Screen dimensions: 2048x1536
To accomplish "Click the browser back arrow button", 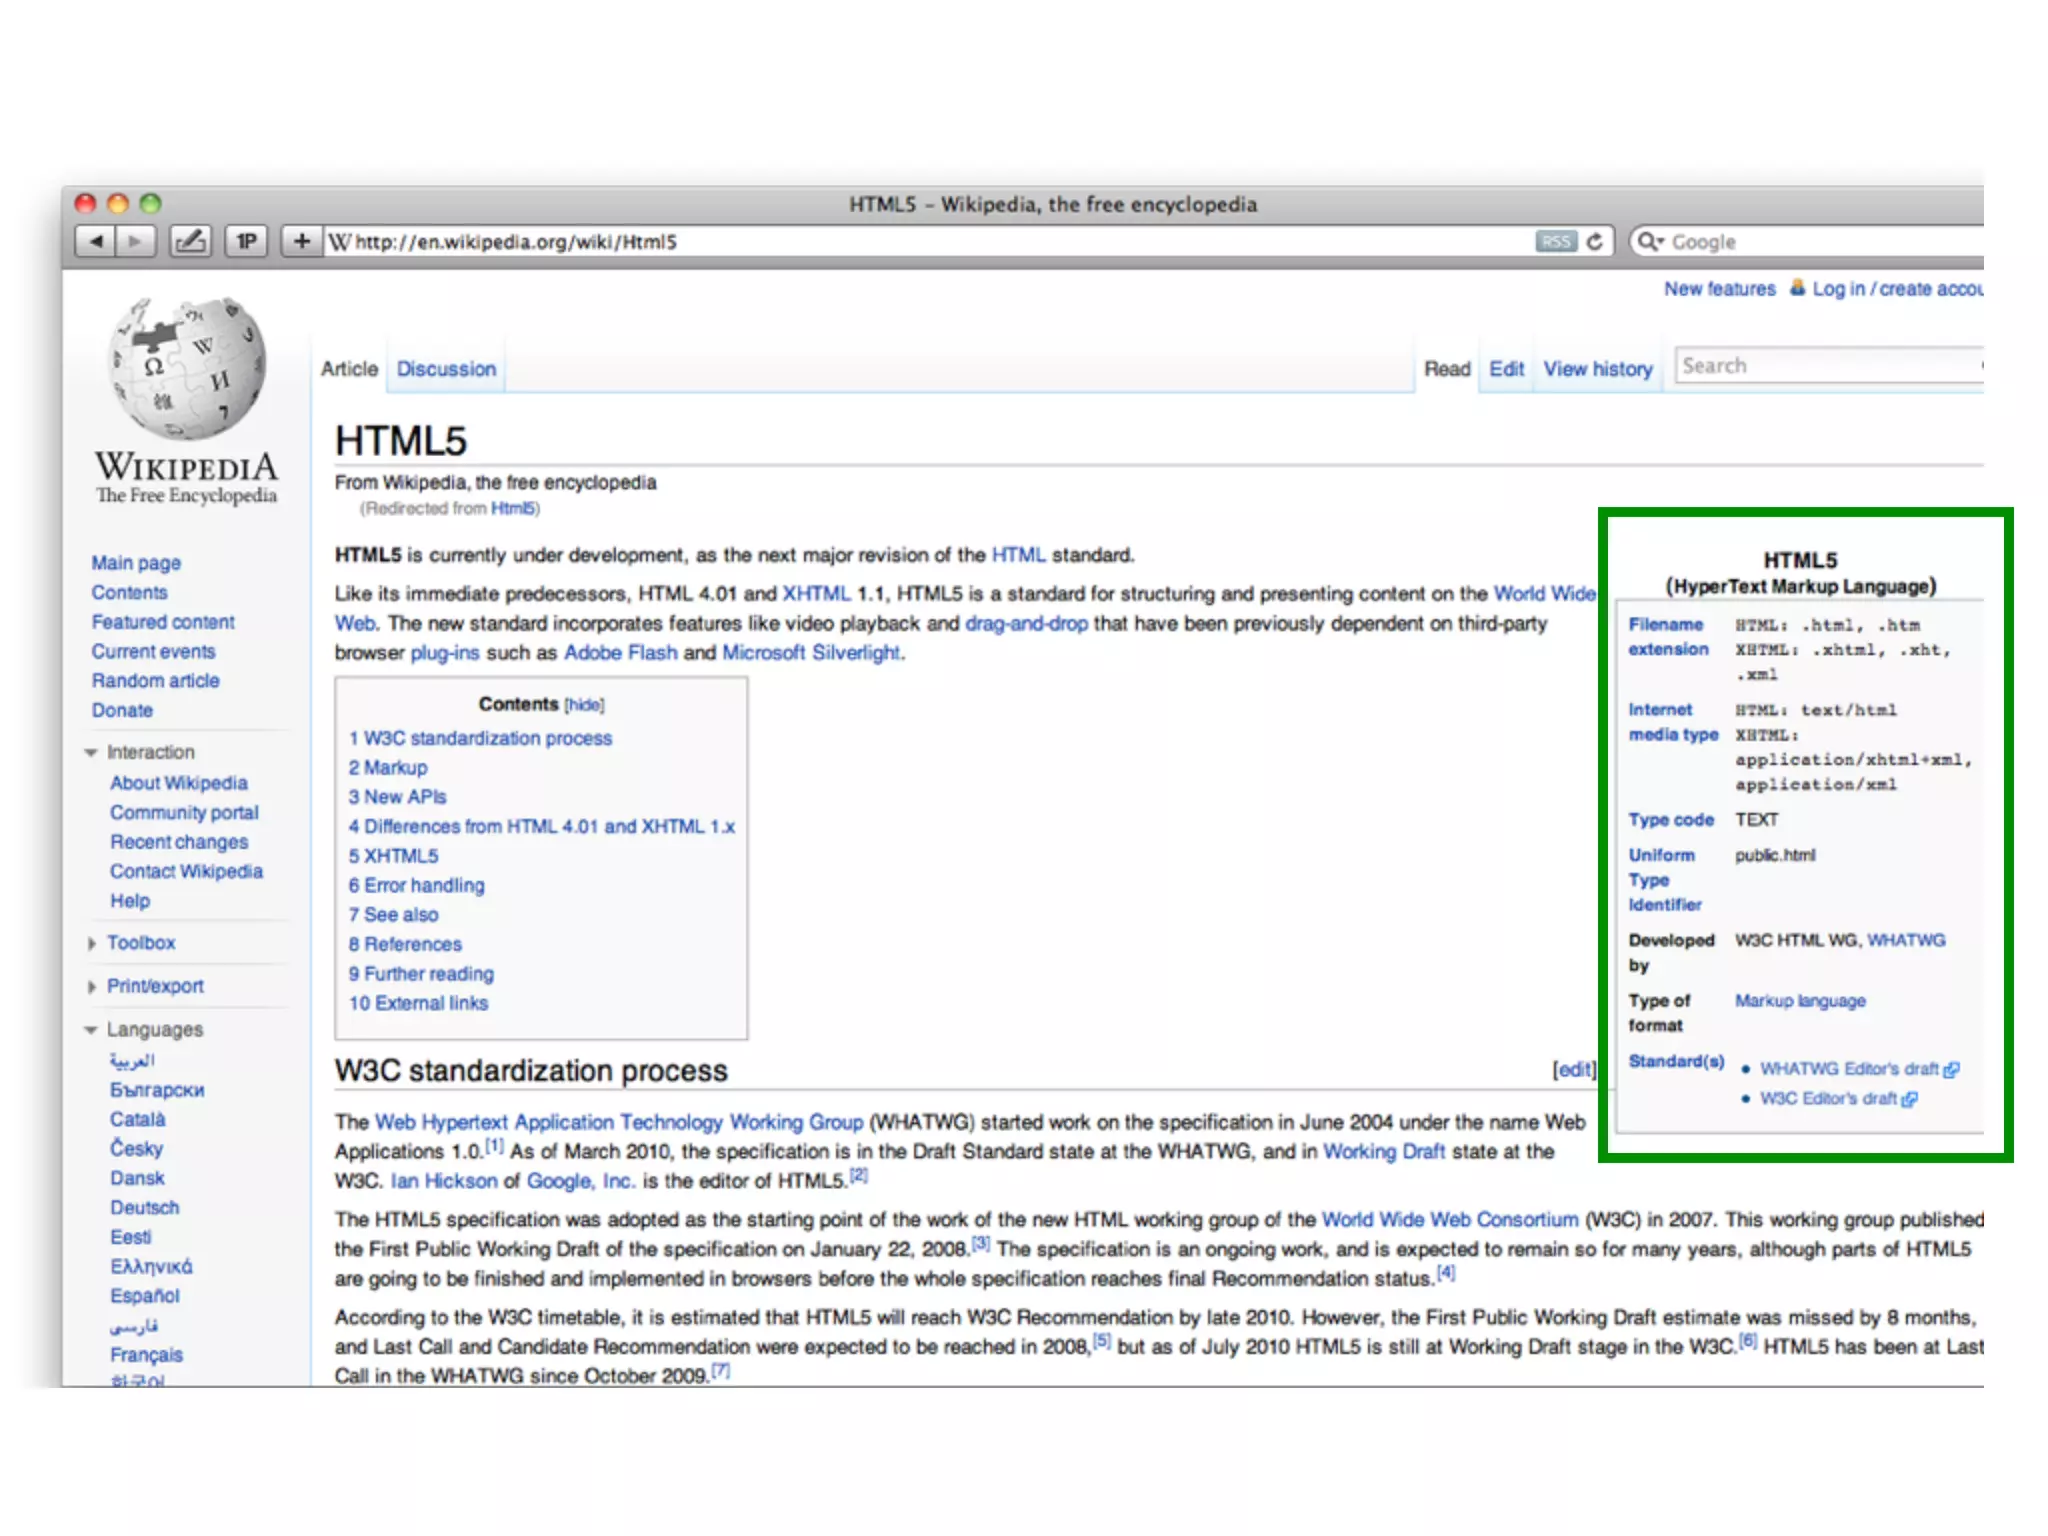I will pos(97,241).
